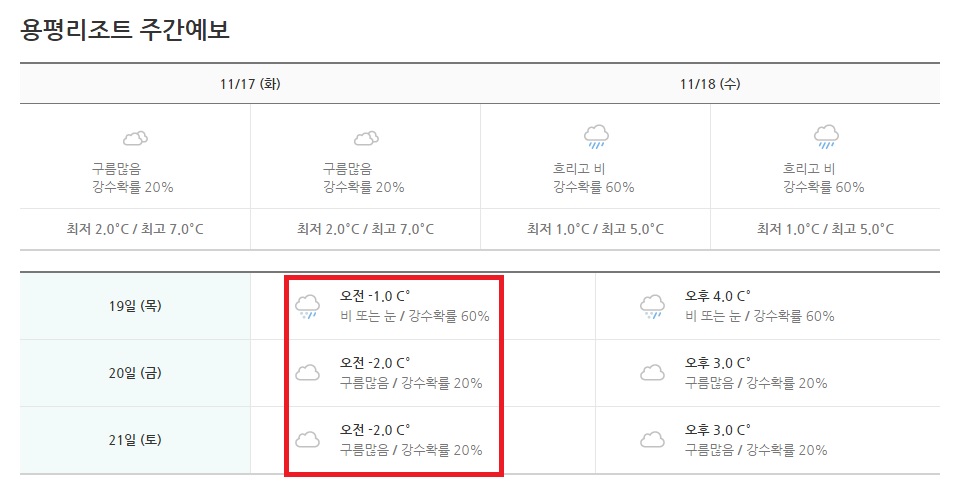The image size is (953, 494).
Task: Click the 오후 4.0 C° temperature text
Action: coord(718,296)
